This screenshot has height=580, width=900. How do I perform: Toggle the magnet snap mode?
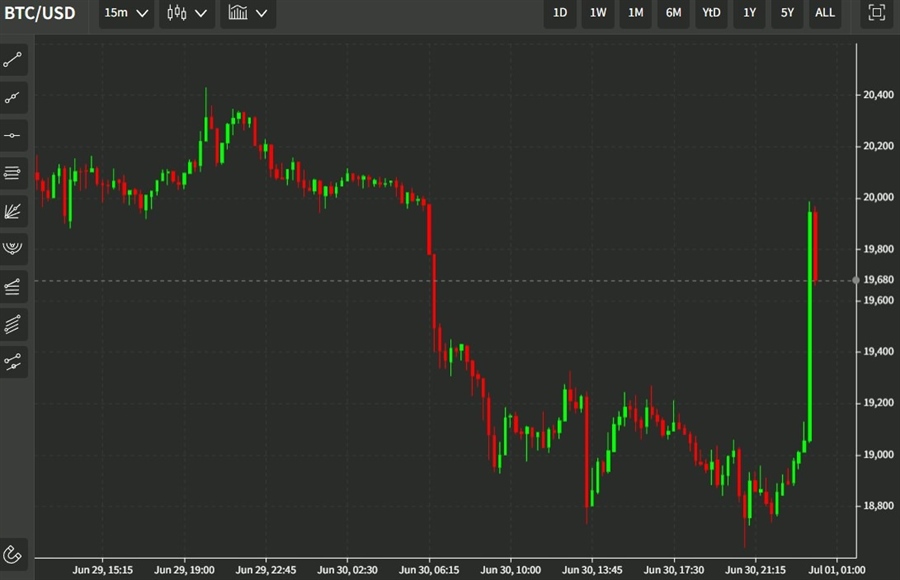[x=14, y=552]
